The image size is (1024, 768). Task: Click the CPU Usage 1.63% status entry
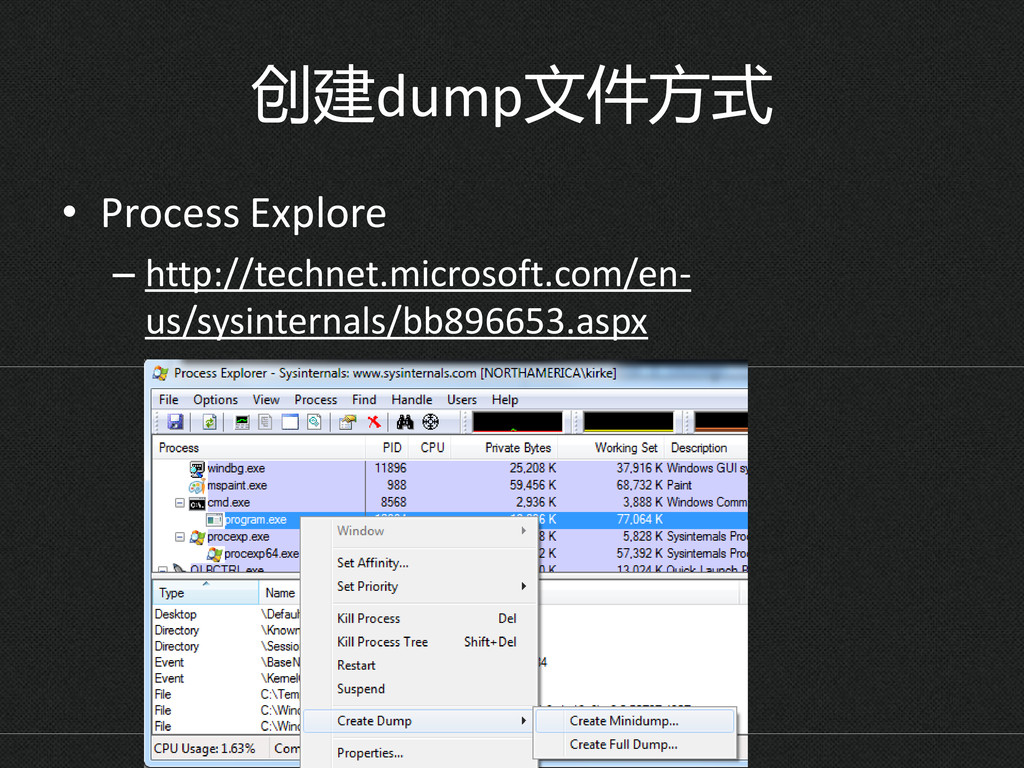[x=204, y=748]
